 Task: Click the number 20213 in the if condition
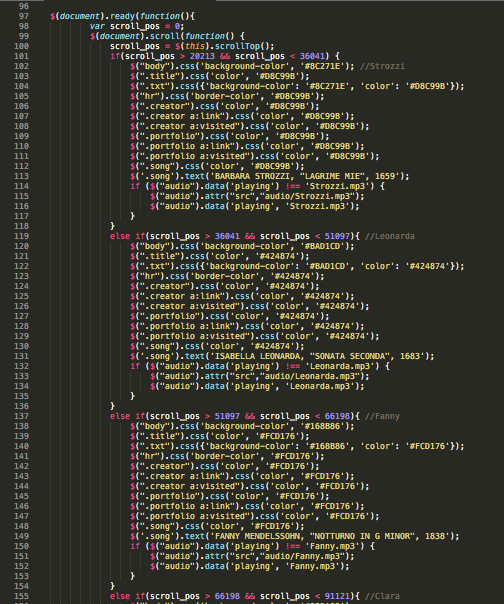[202, 56]
